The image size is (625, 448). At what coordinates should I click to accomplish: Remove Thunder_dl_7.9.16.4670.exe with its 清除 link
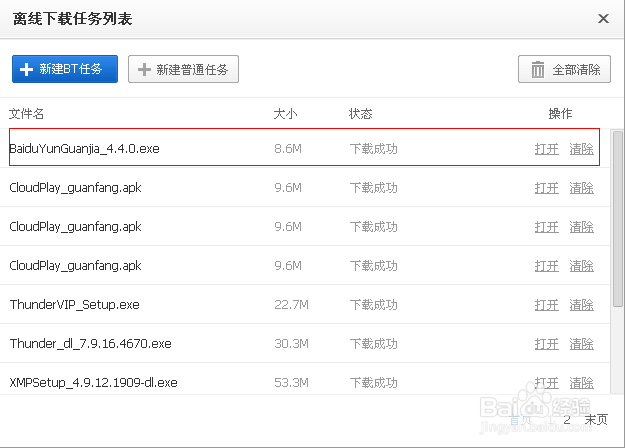click(581, 344)
